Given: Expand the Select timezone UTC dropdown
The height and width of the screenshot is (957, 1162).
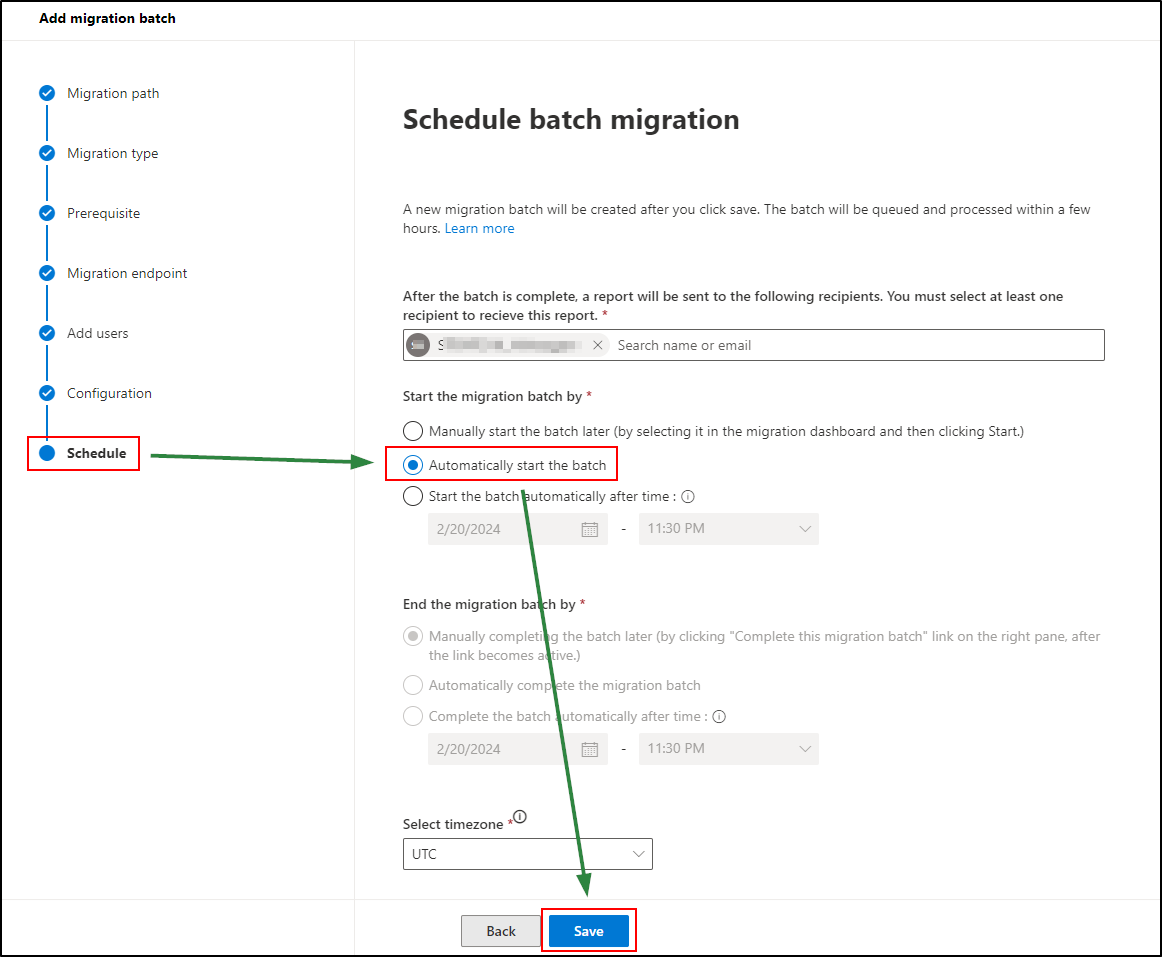Looking at the screenshot, I should (527, 854).
